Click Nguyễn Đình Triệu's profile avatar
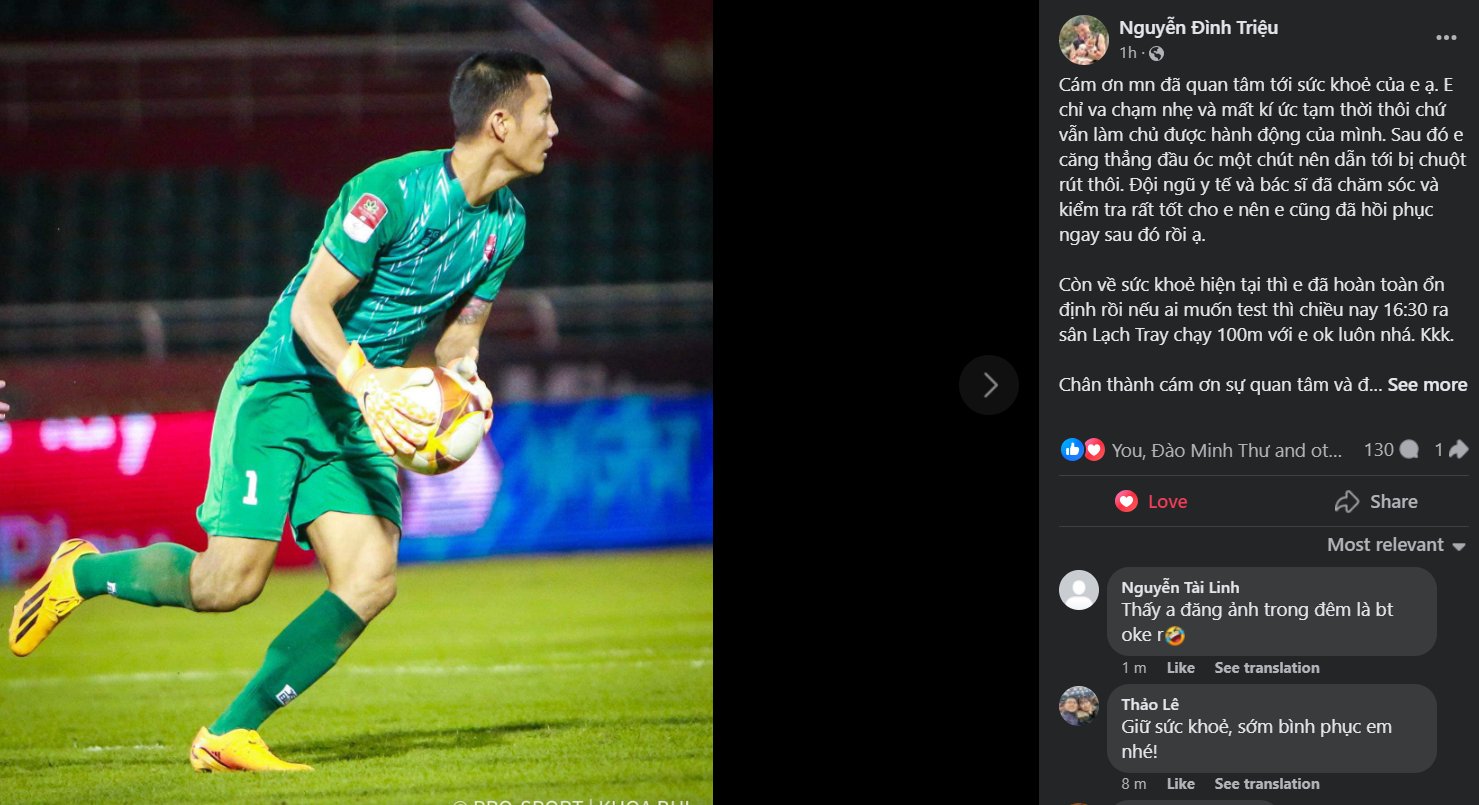 [1084, 40]
